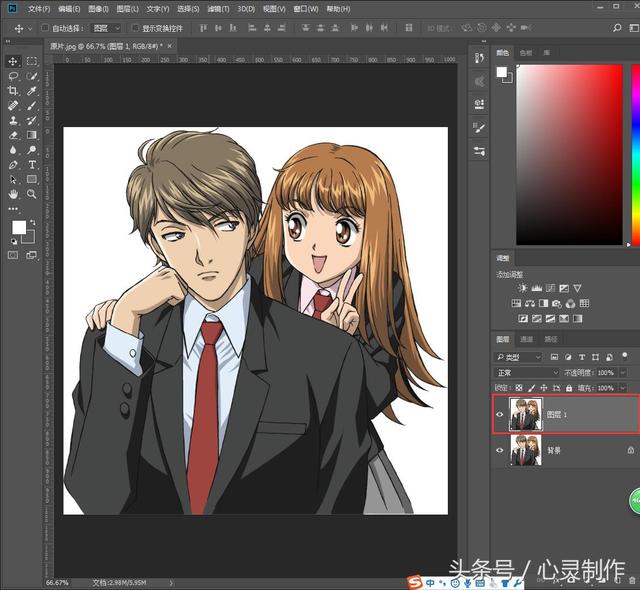Swap foreground and background colors

pyautogui.click(x=32, y=222)
